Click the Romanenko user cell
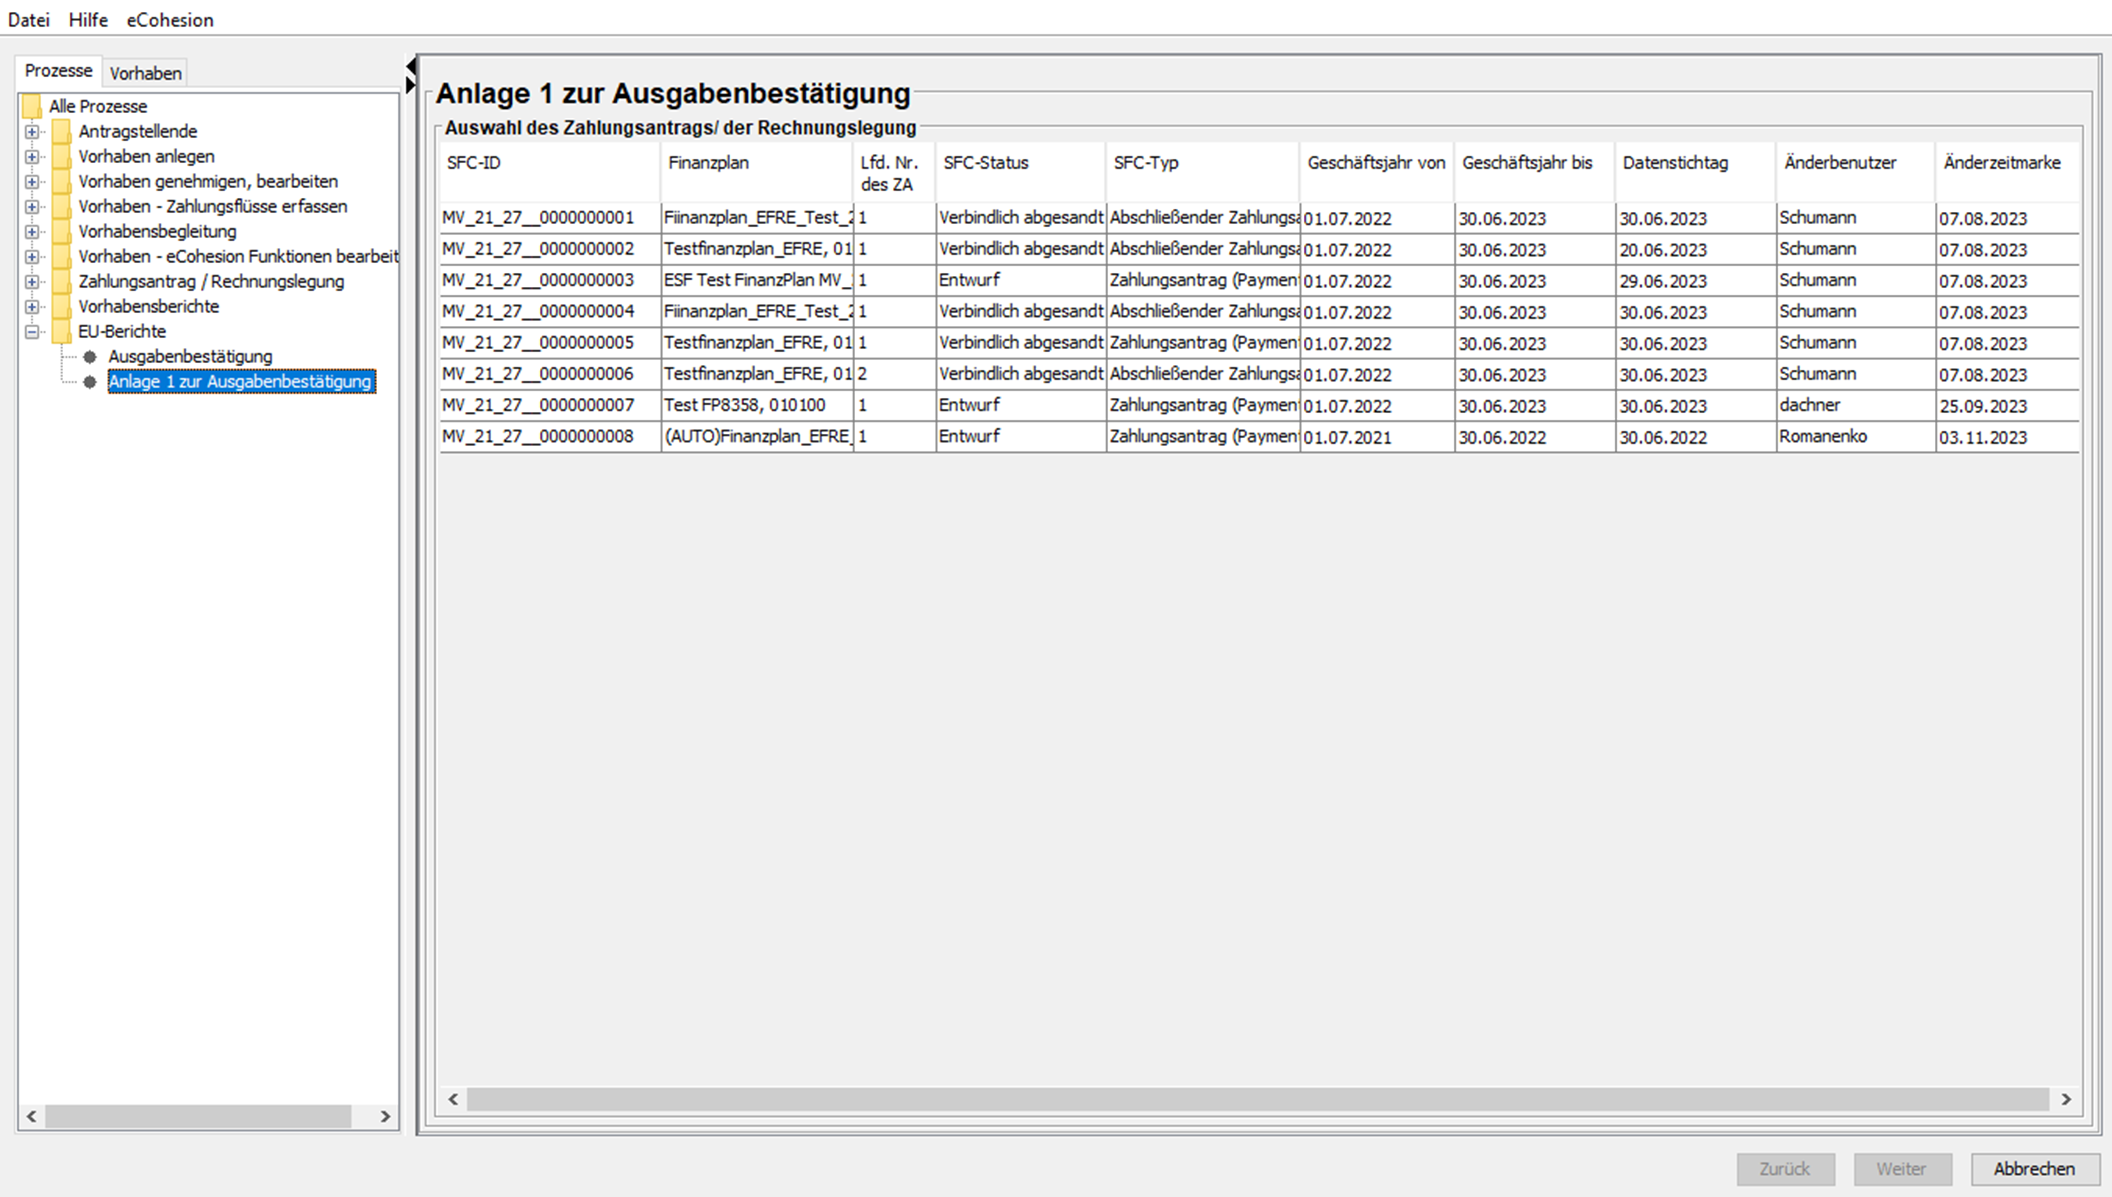The image size is (2112, 1197). [x=1856, y=437]
